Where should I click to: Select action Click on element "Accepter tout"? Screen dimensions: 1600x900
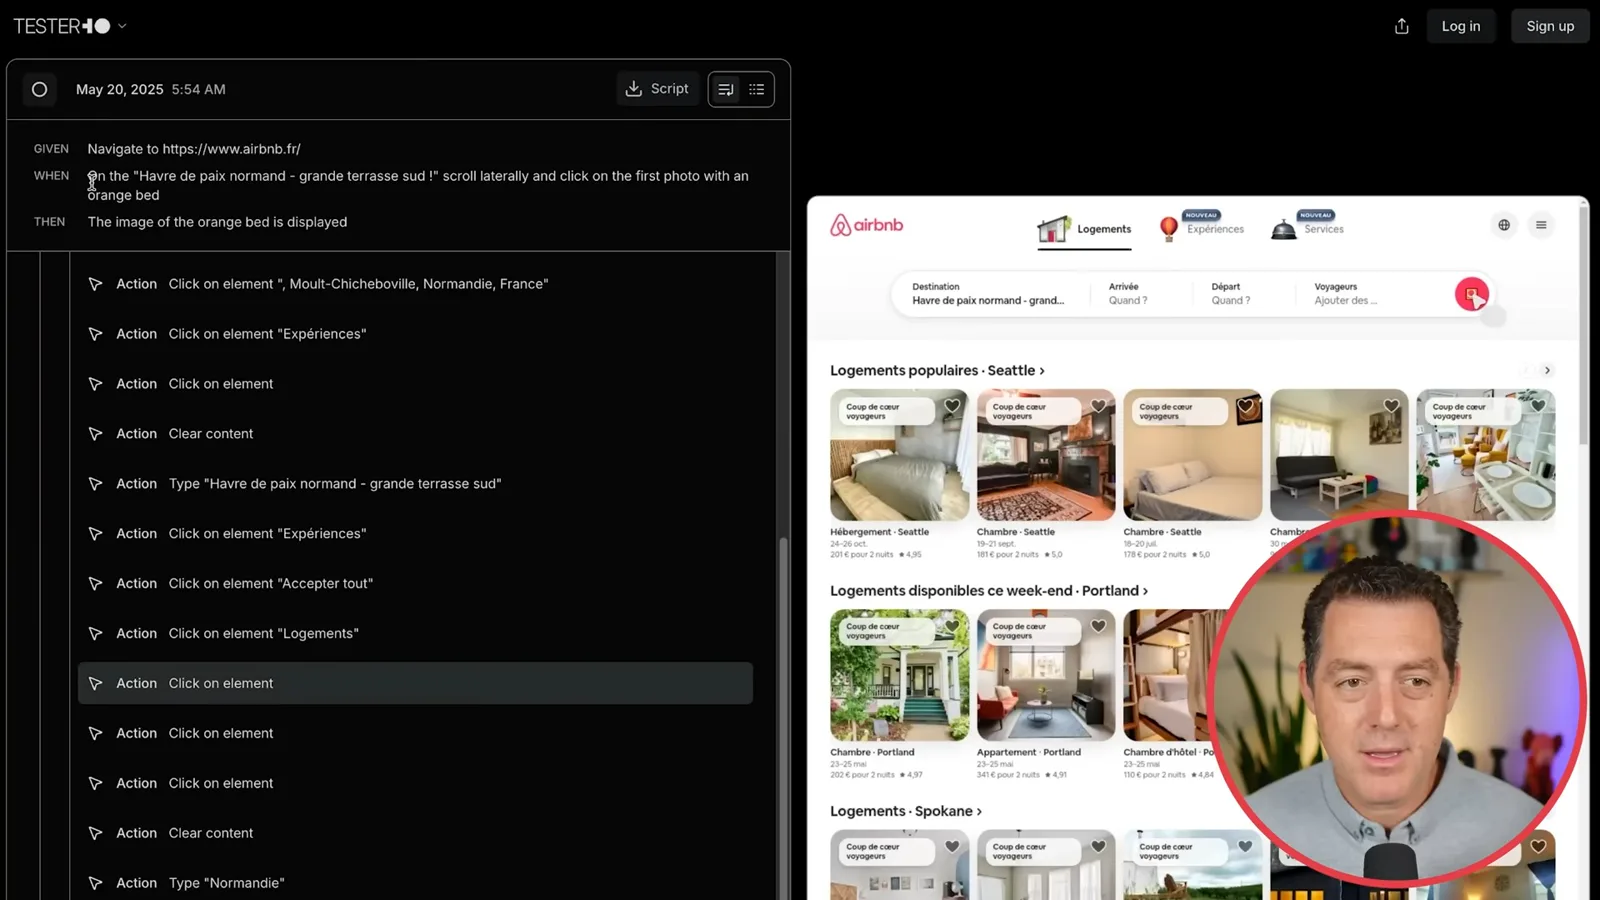(x=415, y=584)
